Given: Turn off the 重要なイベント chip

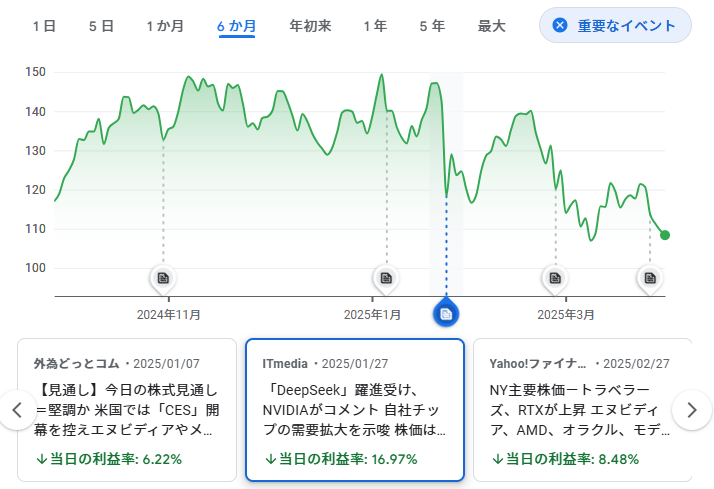Looking at the screenshot, I should pos(615,25).
